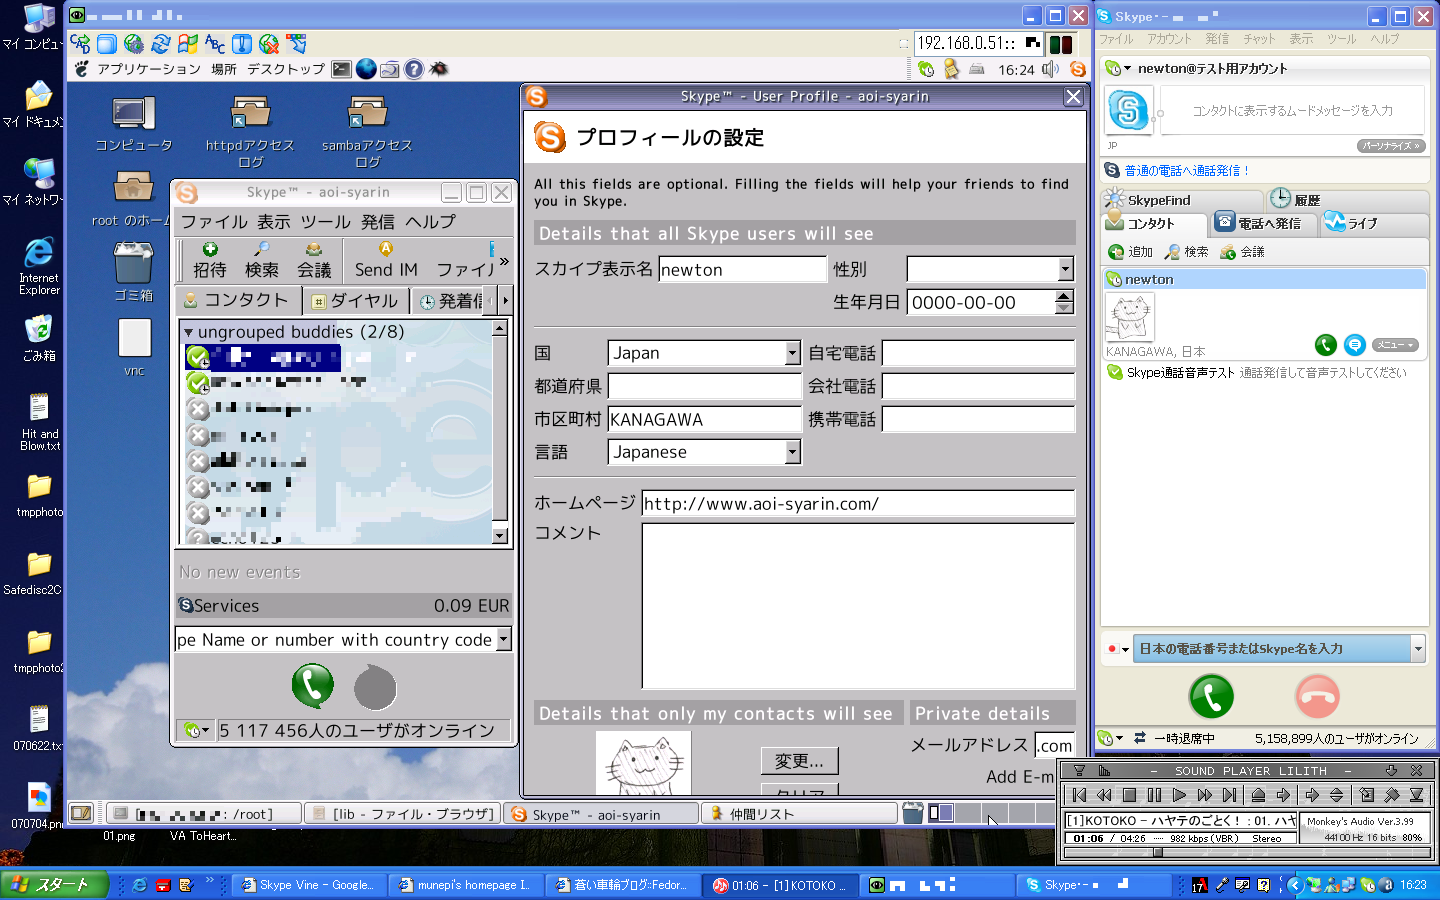Click the buddy list vertical scrollbar
The height and width of the screenshot is (900, 1440).
pos(500,432)
